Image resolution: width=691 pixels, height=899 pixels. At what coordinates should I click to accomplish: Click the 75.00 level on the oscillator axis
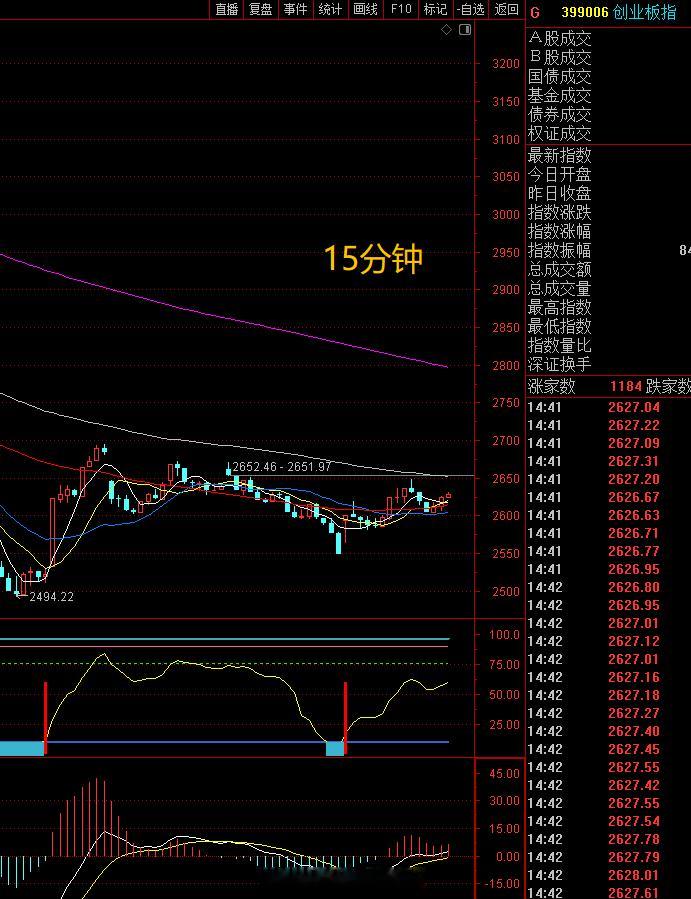tap(505, 665)
